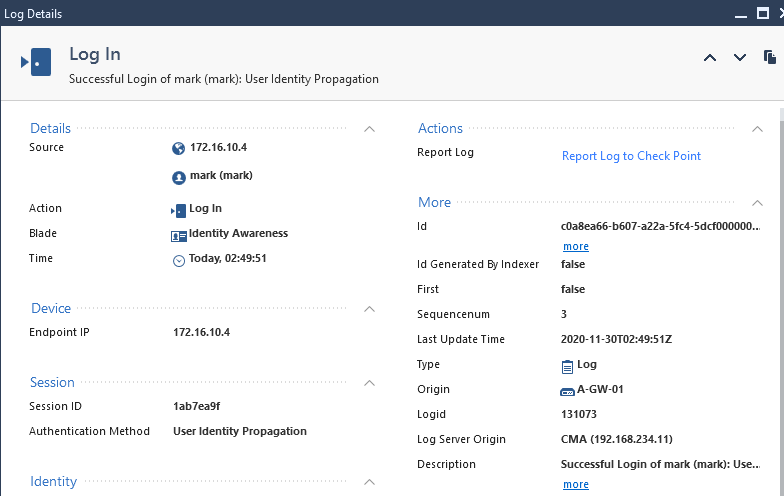Go to the next log entry arrow
This screenshot has width=784, height=496.
click(x=740, y=58)
